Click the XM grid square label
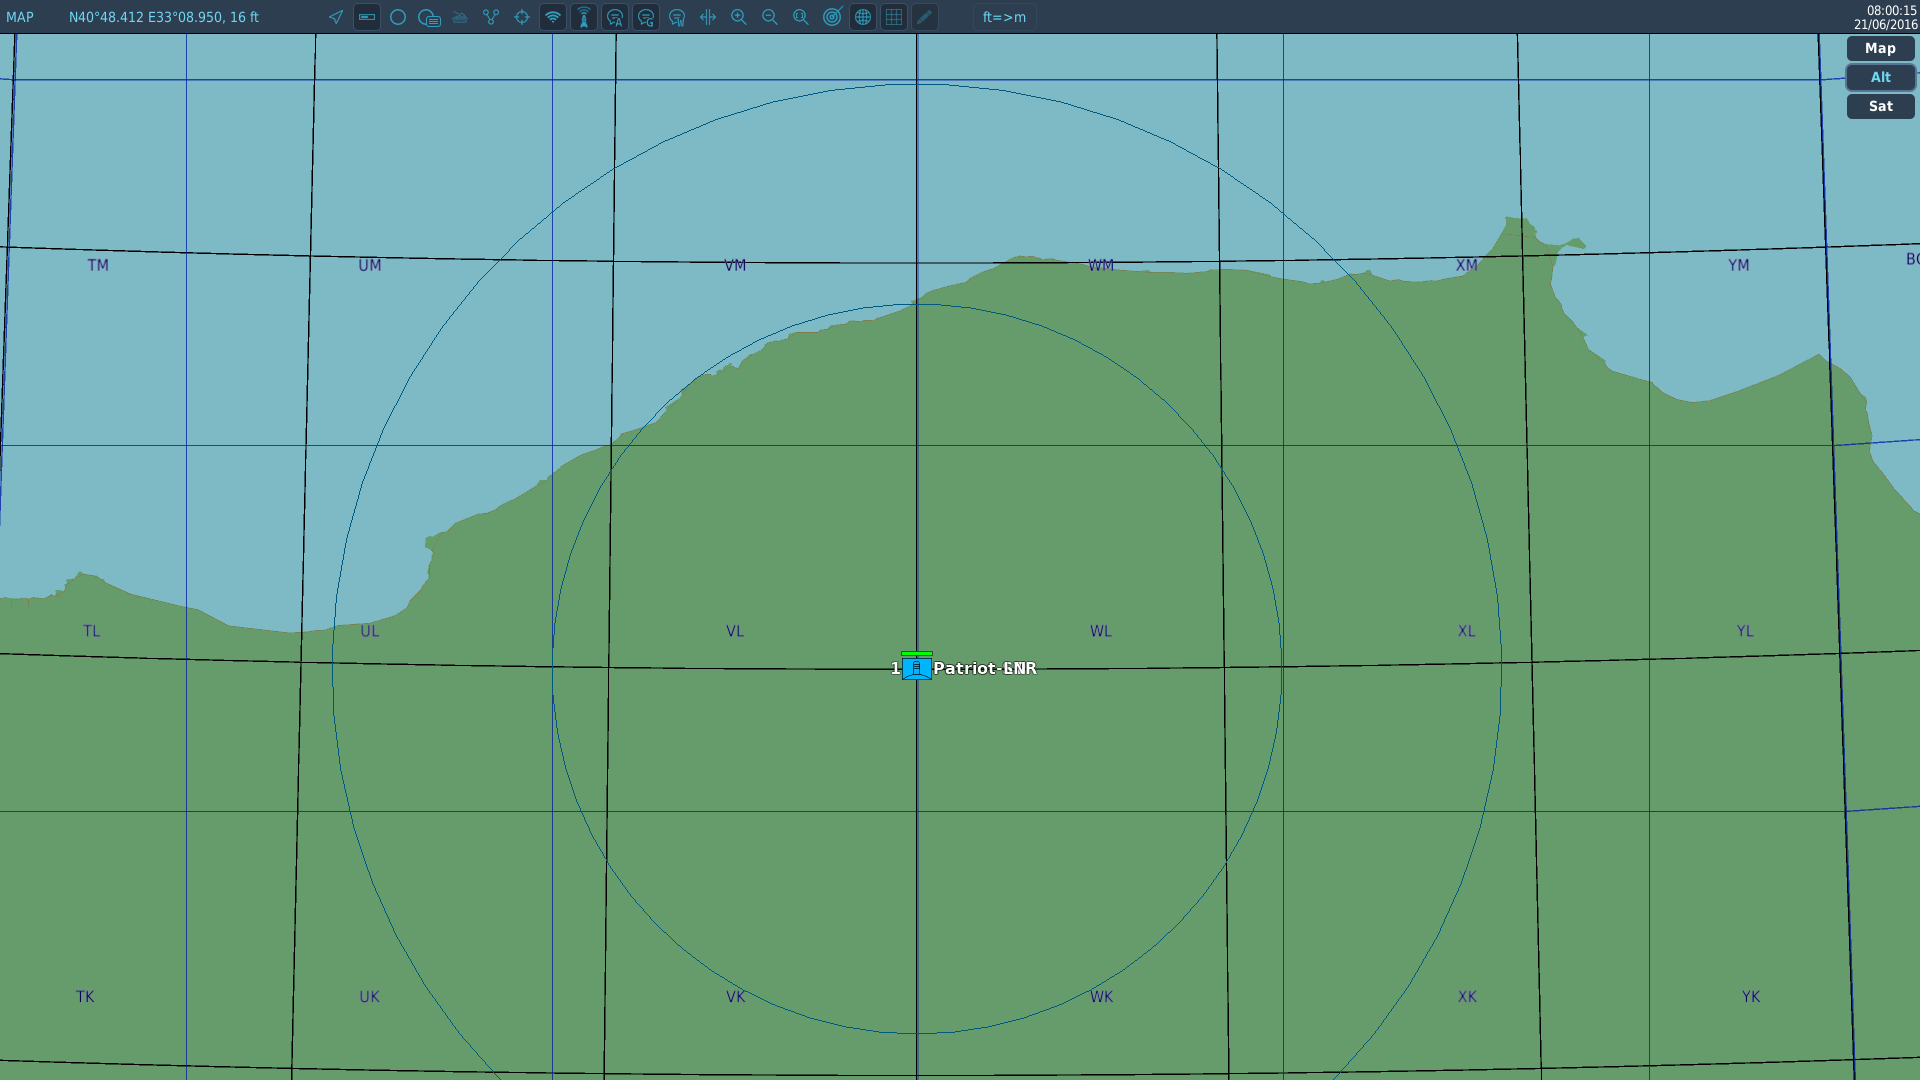This screenshot has width=1920, height=1080. coord(1467,265)
